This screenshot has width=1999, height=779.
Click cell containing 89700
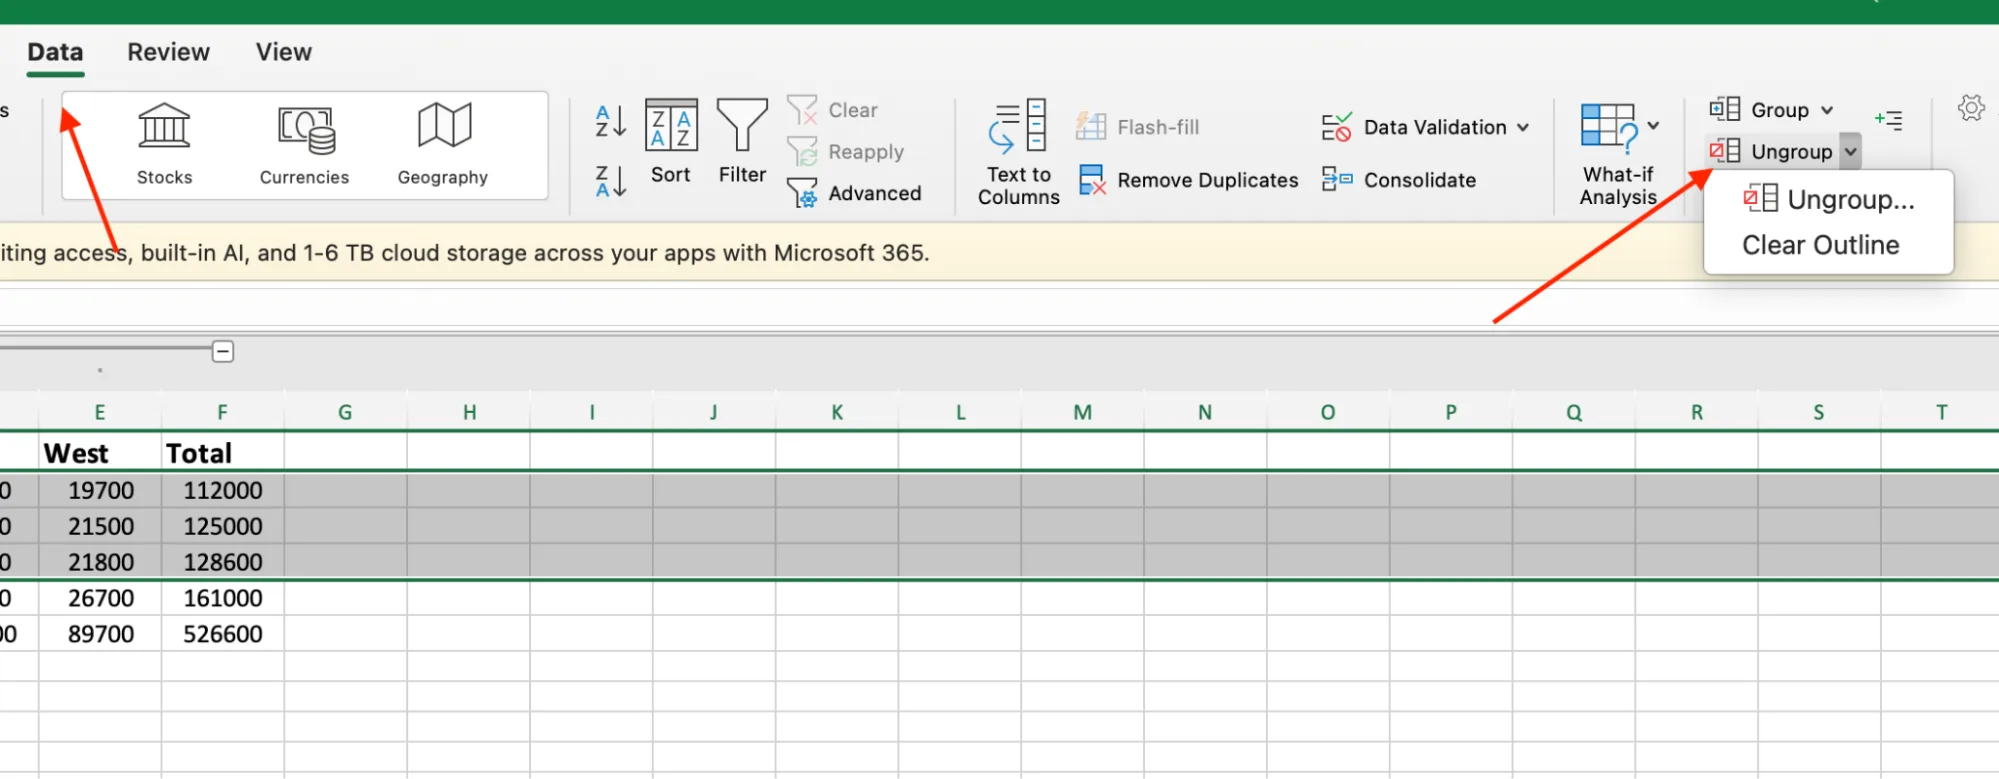click(x=100, y=634)
